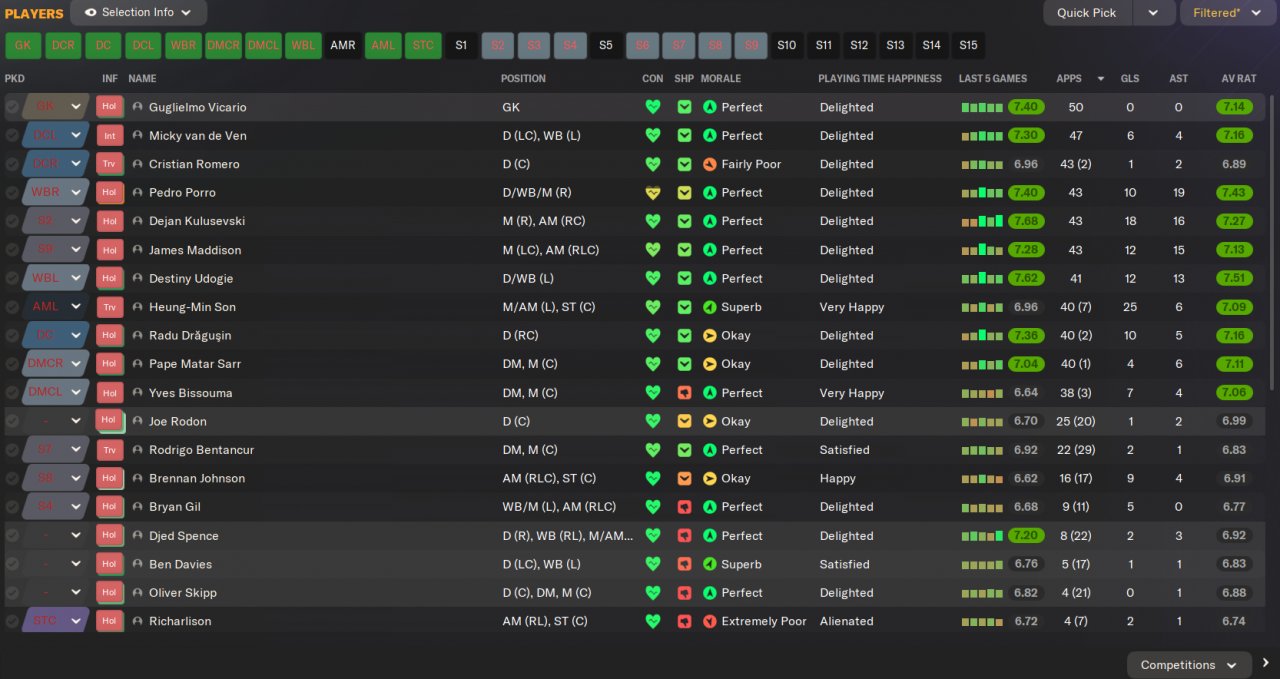Open AML position dropdown for Son
Screen dimensions: 1280x679
pyautogui.click(x=76, y=307)
